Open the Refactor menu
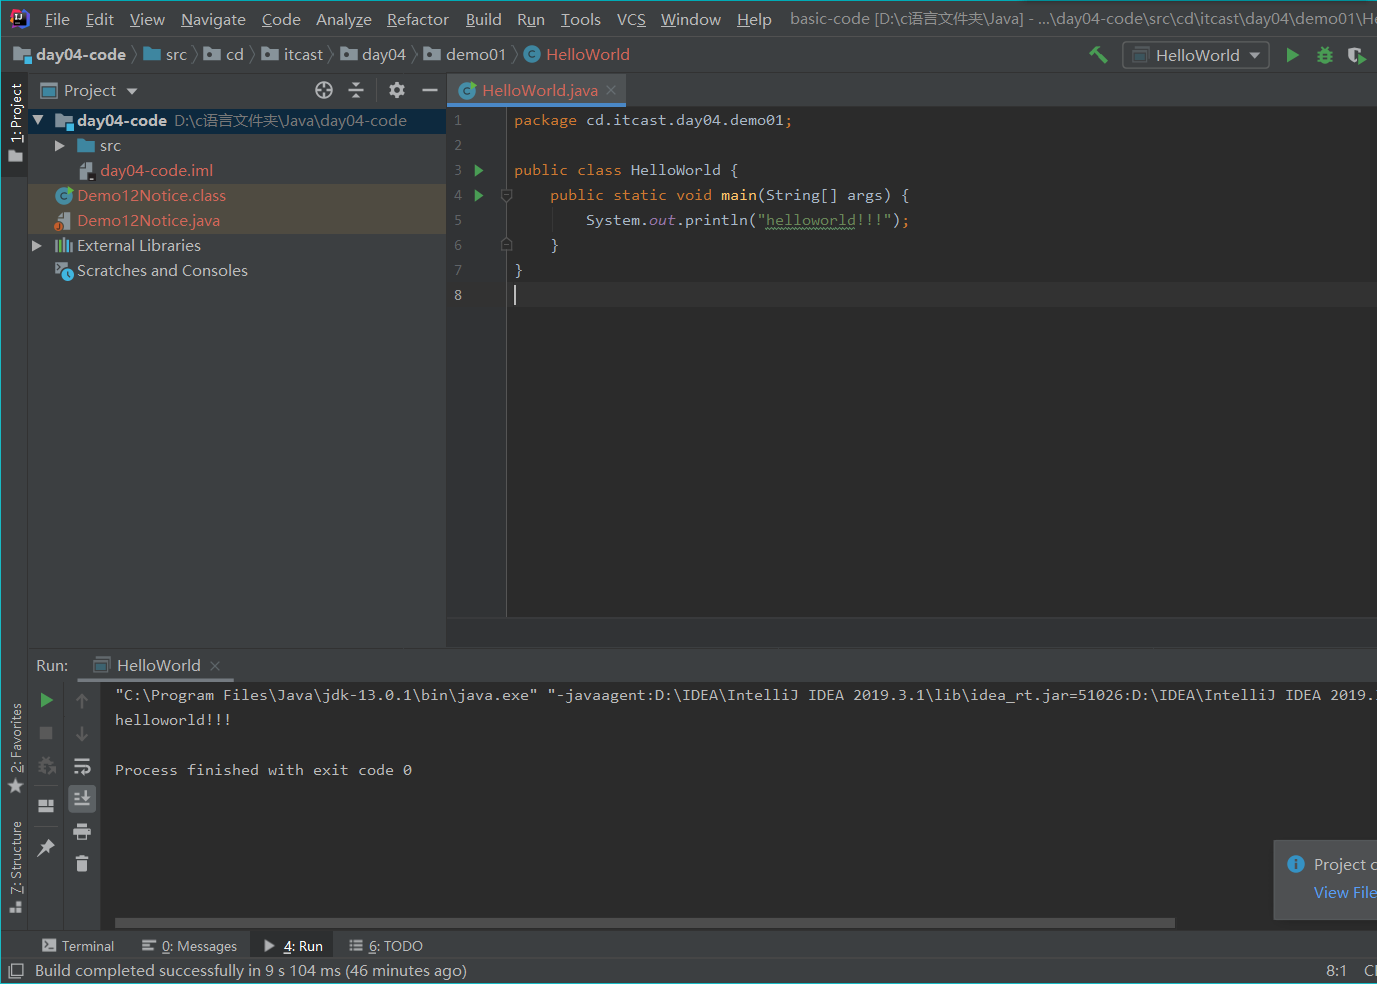Viewport: 1377px width, 984px height. [418, 19]
